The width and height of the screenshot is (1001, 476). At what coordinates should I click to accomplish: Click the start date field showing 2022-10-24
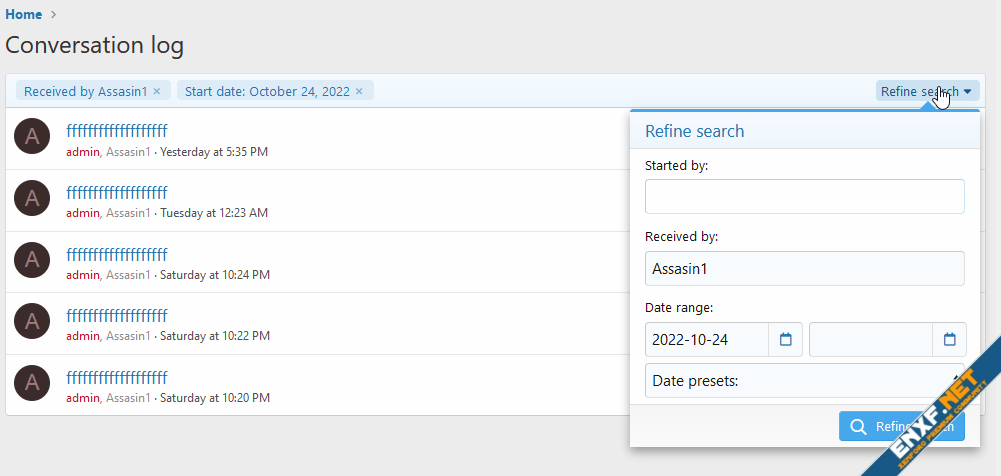706,340
